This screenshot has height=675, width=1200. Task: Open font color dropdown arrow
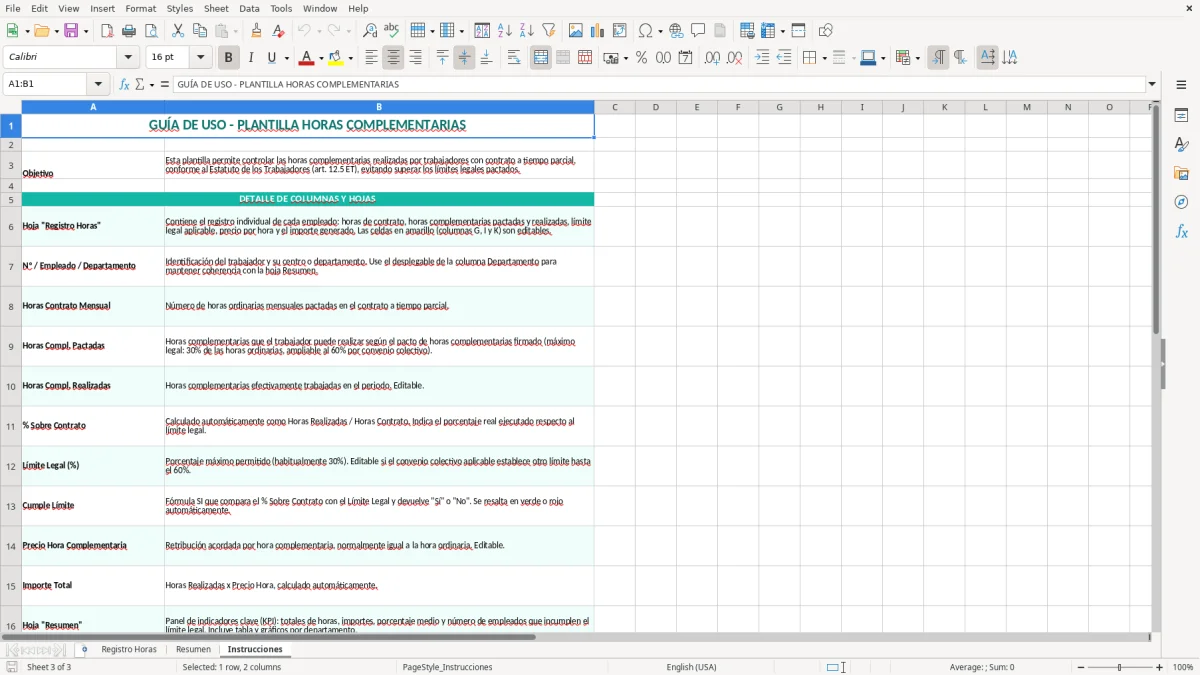[x=321, y=58]
